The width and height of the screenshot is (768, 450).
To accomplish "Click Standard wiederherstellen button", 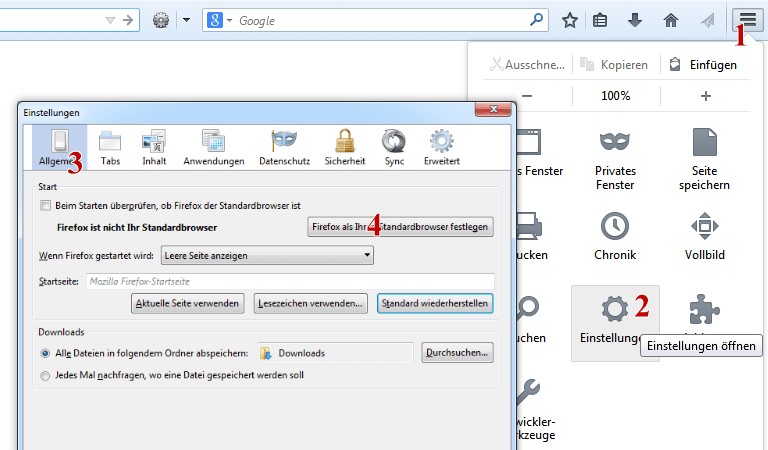I will coord(435,303).
